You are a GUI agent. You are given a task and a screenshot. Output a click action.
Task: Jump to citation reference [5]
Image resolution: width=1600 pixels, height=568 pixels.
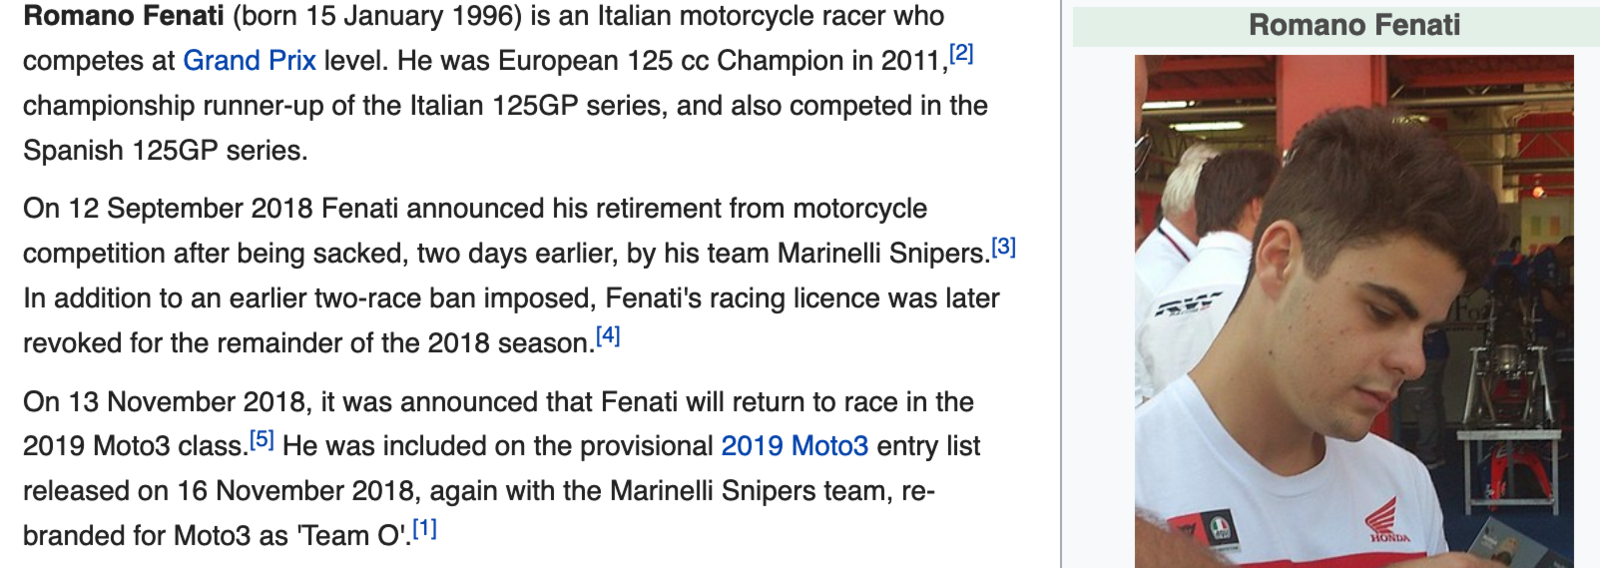tap(261, 439)
